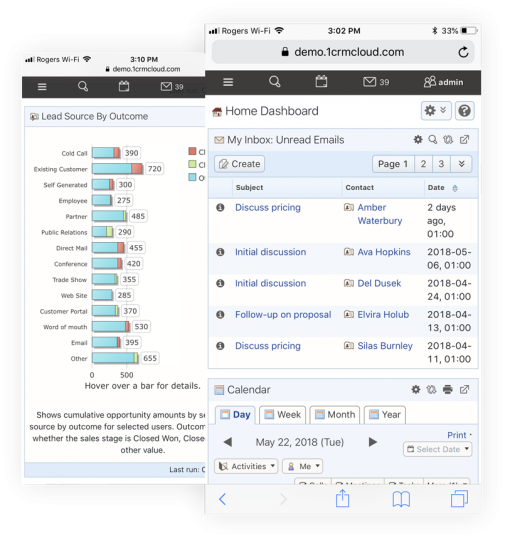Image resolution: width=505 pixels, height=538 pixels.
Task: Switch calendar to Year tab
Action: [x=385, y=414]
